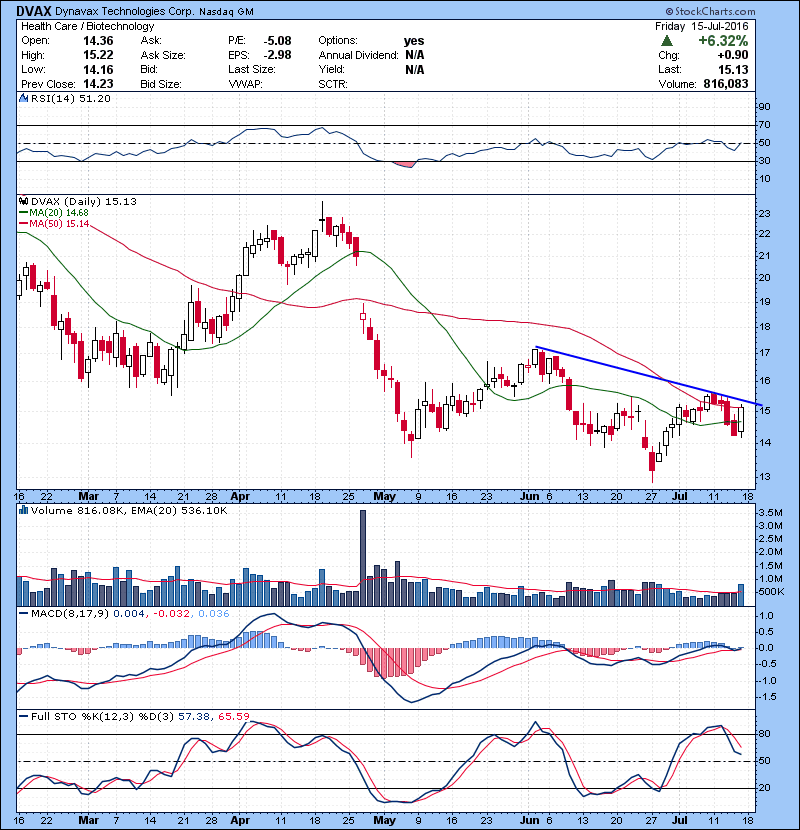Select the P/E value -5.08
This screenshot has width=800, height=830.
click(277, 41)
